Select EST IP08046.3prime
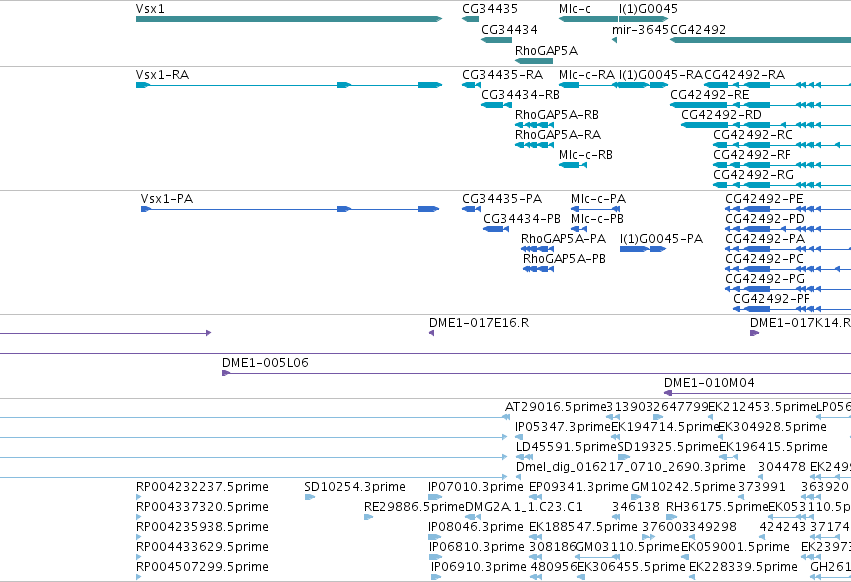This screenshot has height=582, width=851. pyautogui.click(x=435, y=537)
